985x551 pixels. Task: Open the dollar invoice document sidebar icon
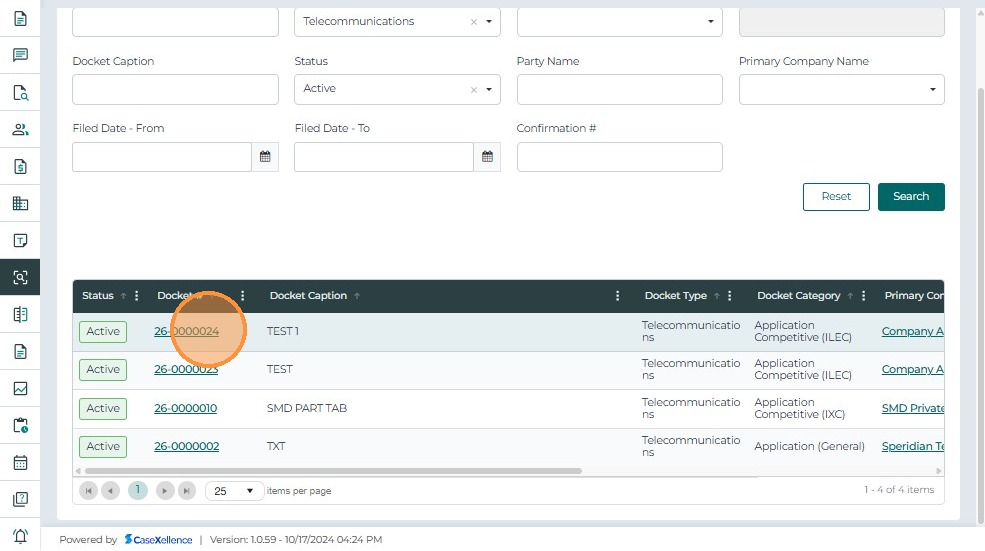coord(20,167)
